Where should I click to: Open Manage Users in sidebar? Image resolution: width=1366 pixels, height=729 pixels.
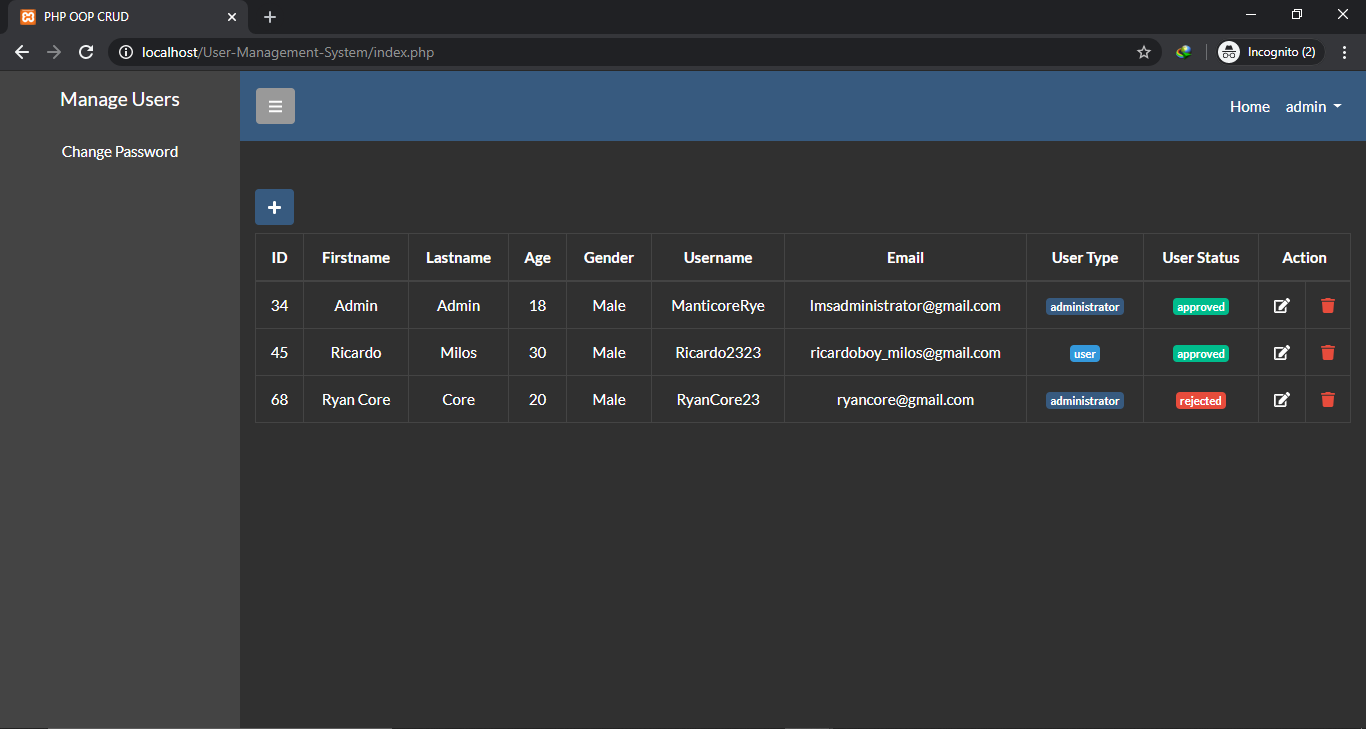120,99
